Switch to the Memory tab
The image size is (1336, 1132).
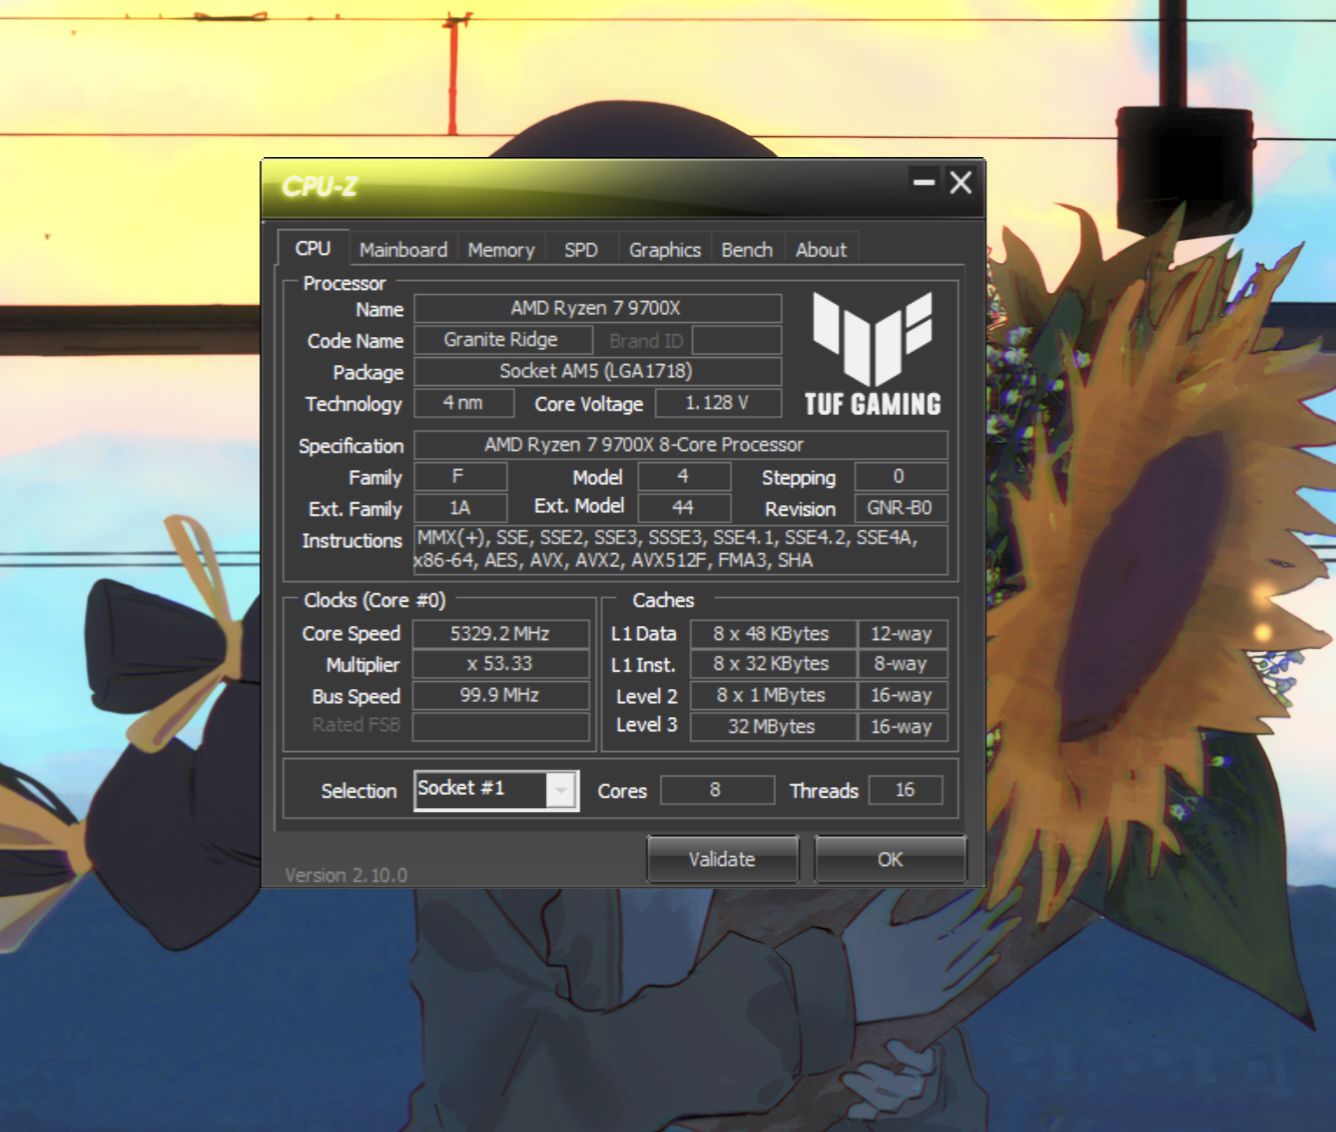[x=501, y=250]
